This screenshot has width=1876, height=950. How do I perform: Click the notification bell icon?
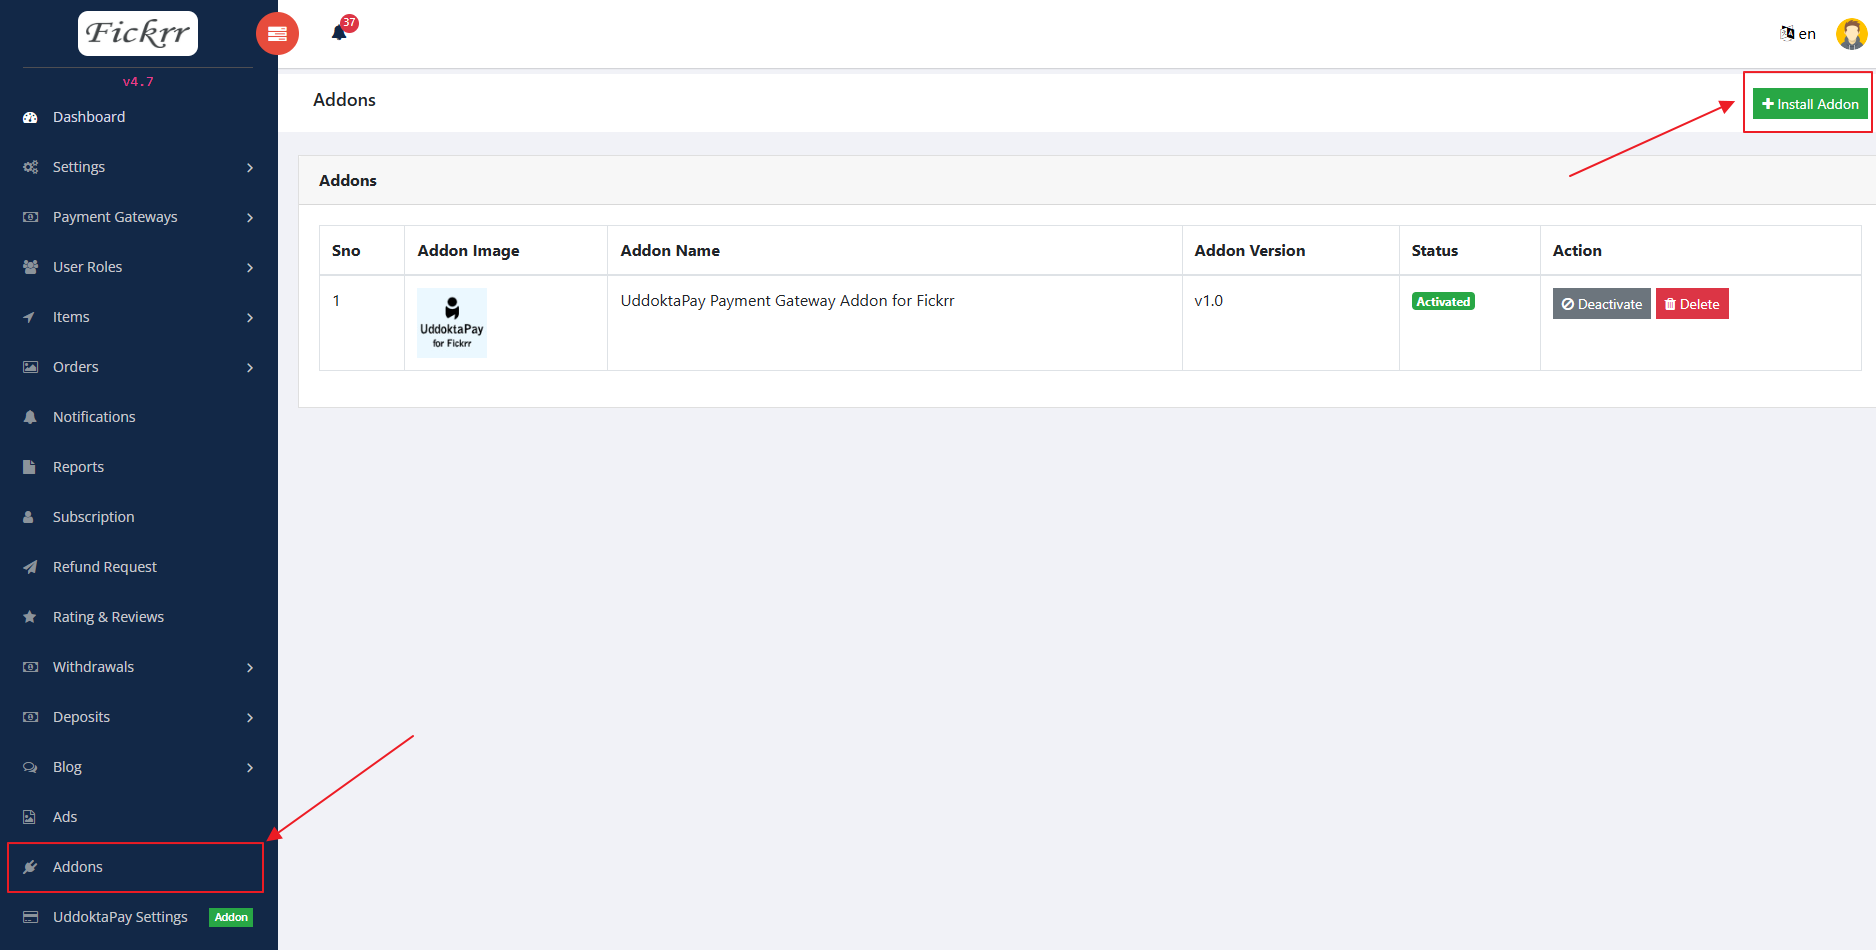coord(340,33)
